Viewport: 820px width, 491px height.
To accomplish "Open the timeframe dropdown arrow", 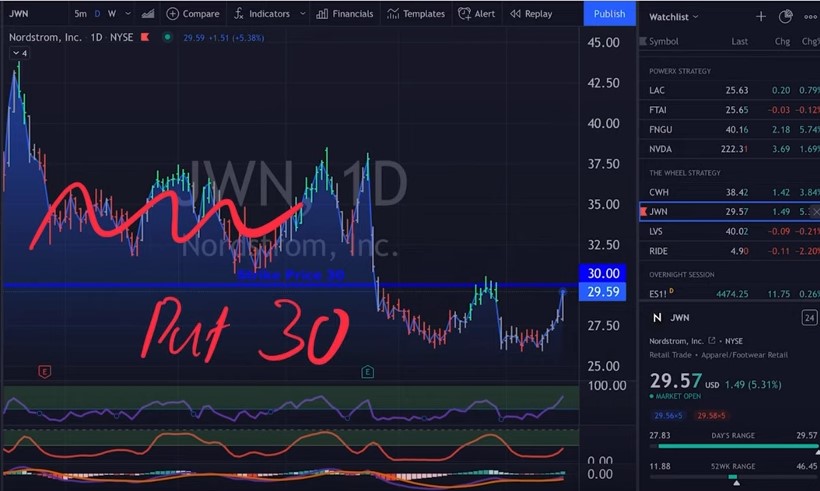I will pyautogui.click(x=128, y=14).
